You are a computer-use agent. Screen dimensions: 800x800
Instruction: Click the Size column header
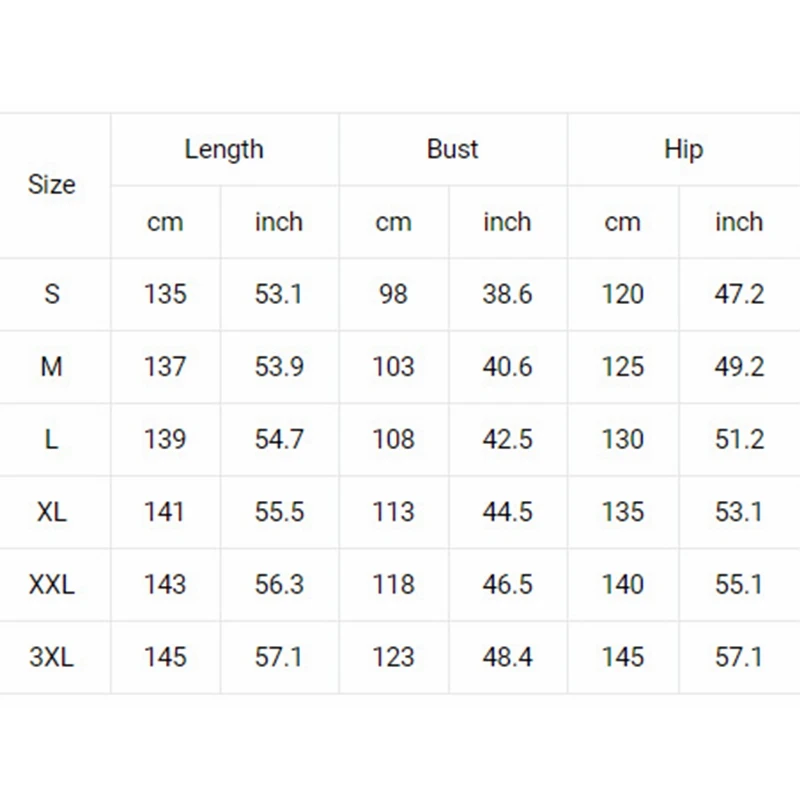point(52,185)
